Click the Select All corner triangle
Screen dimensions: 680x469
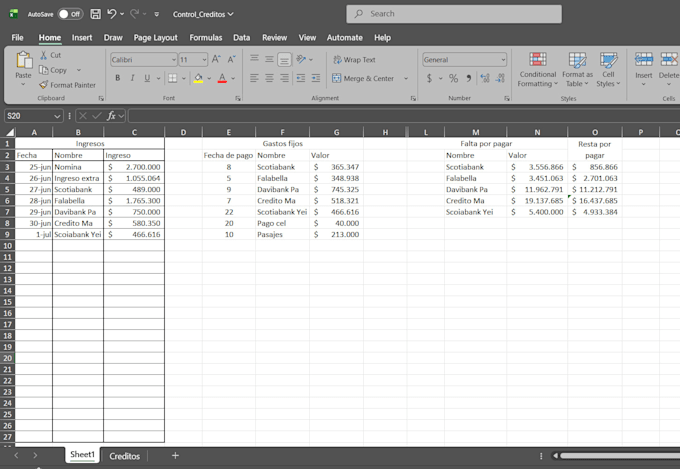pos(10,132)
